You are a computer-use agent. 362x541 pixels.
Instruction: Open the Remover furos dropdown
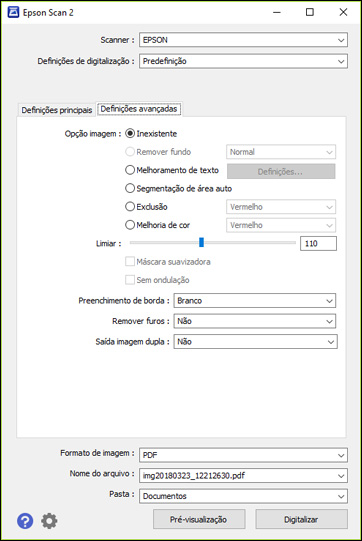255,321
